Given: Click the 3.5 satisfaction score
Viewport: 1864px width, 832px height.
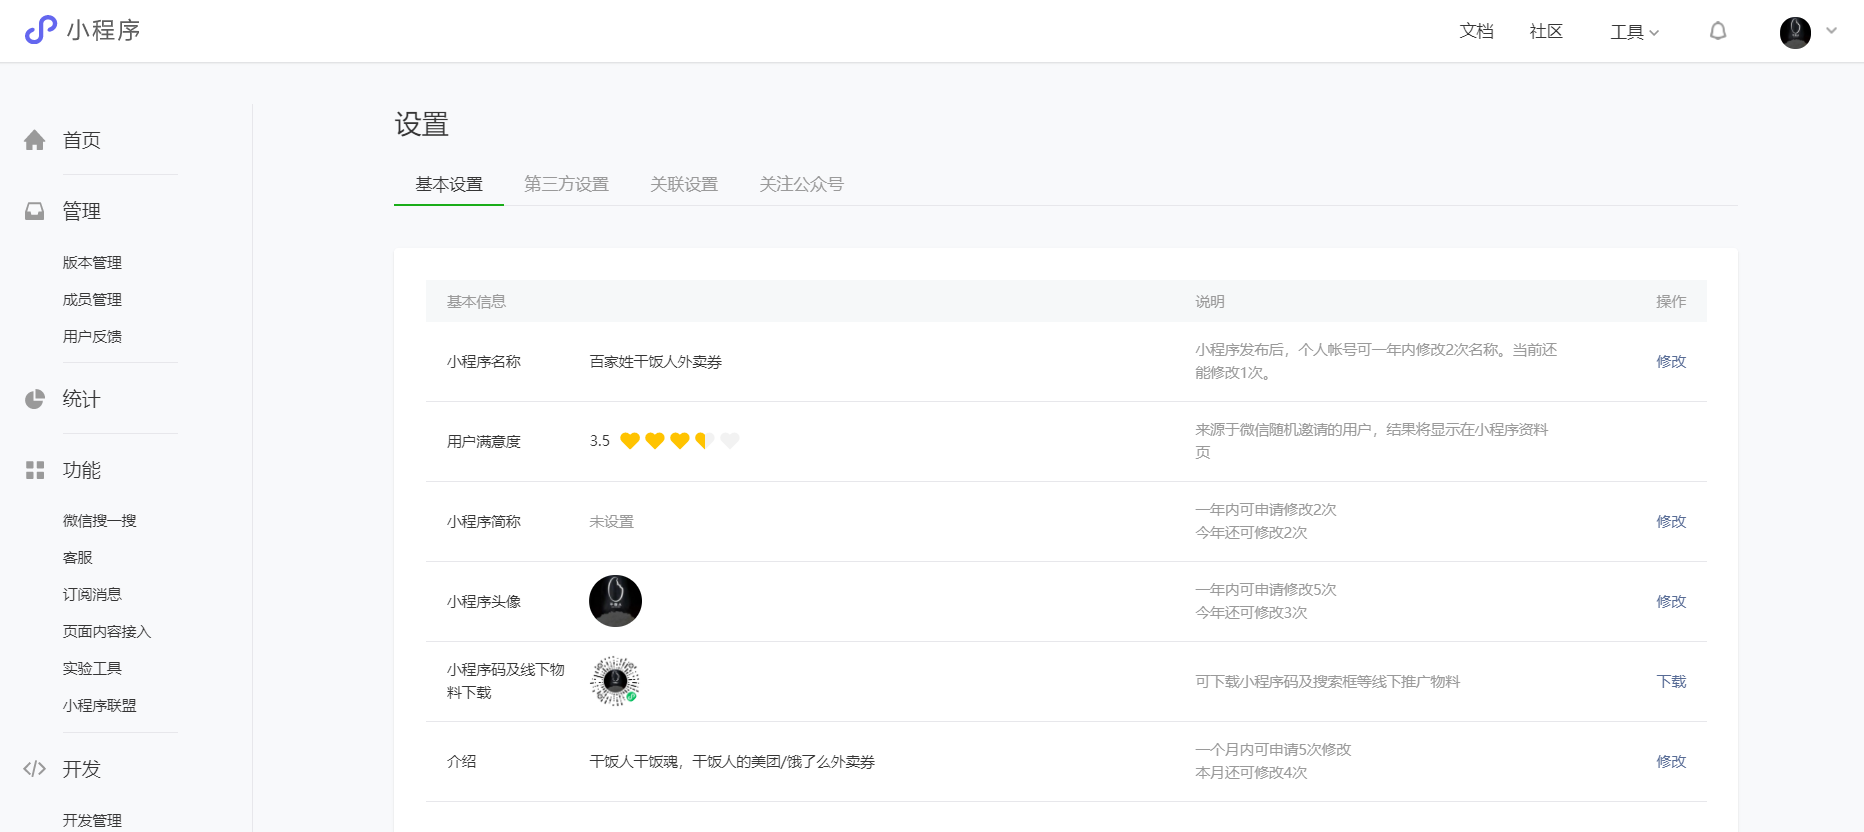Looking at the screenshot, I should tap(599, 441).
